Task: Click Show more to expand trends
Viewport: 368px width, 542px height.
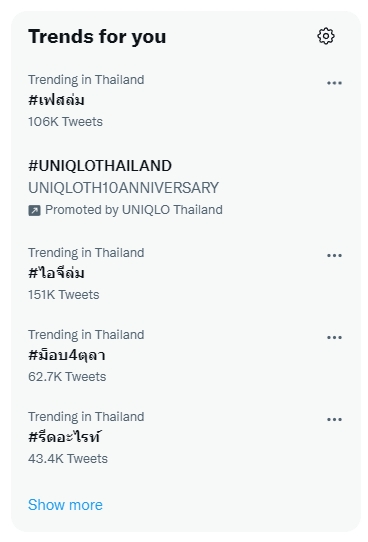Action: [x=65, y=505]
